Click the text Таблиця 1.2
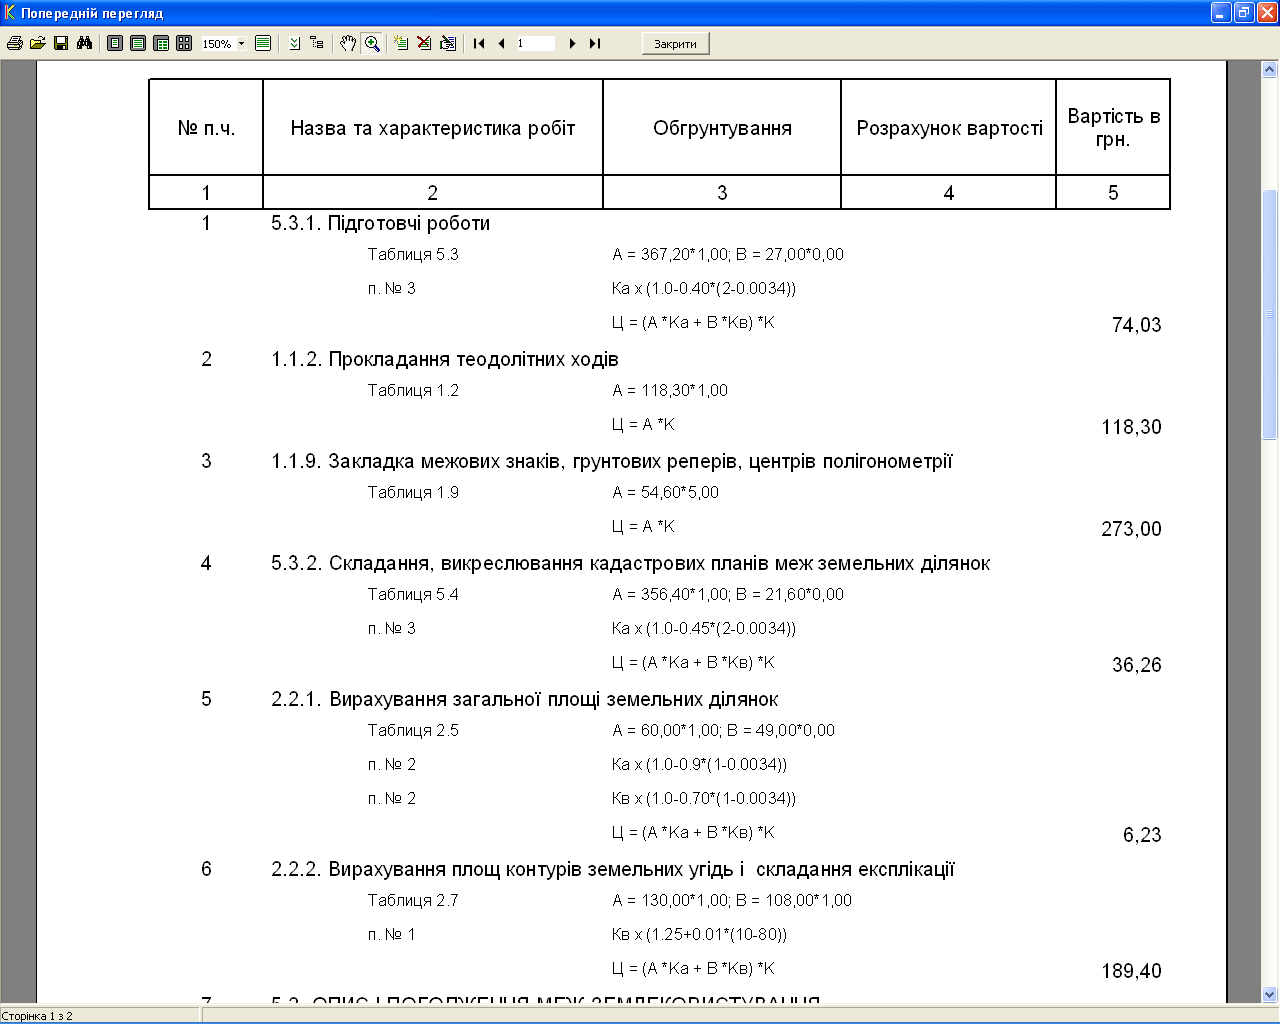Image resolution: width=1280 pixels, height=1024 pixels. coord(413,390)
